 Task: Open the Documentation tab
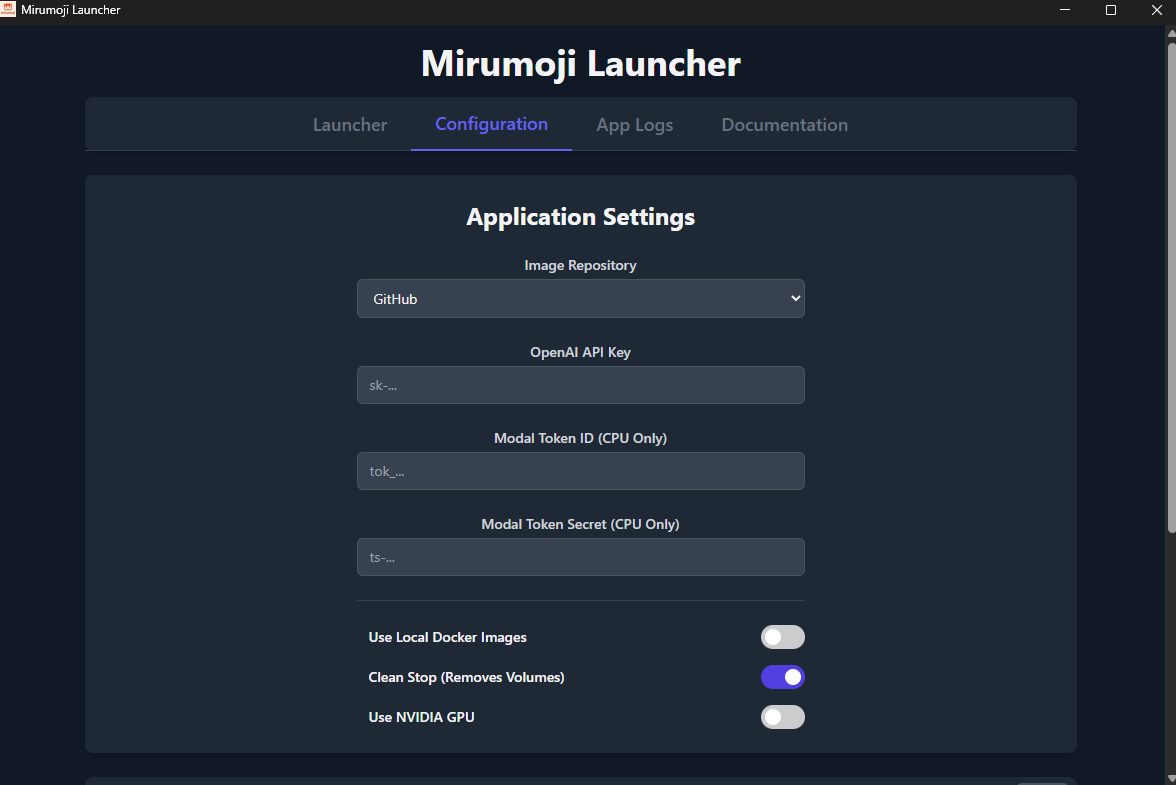[x=784, y=124]
